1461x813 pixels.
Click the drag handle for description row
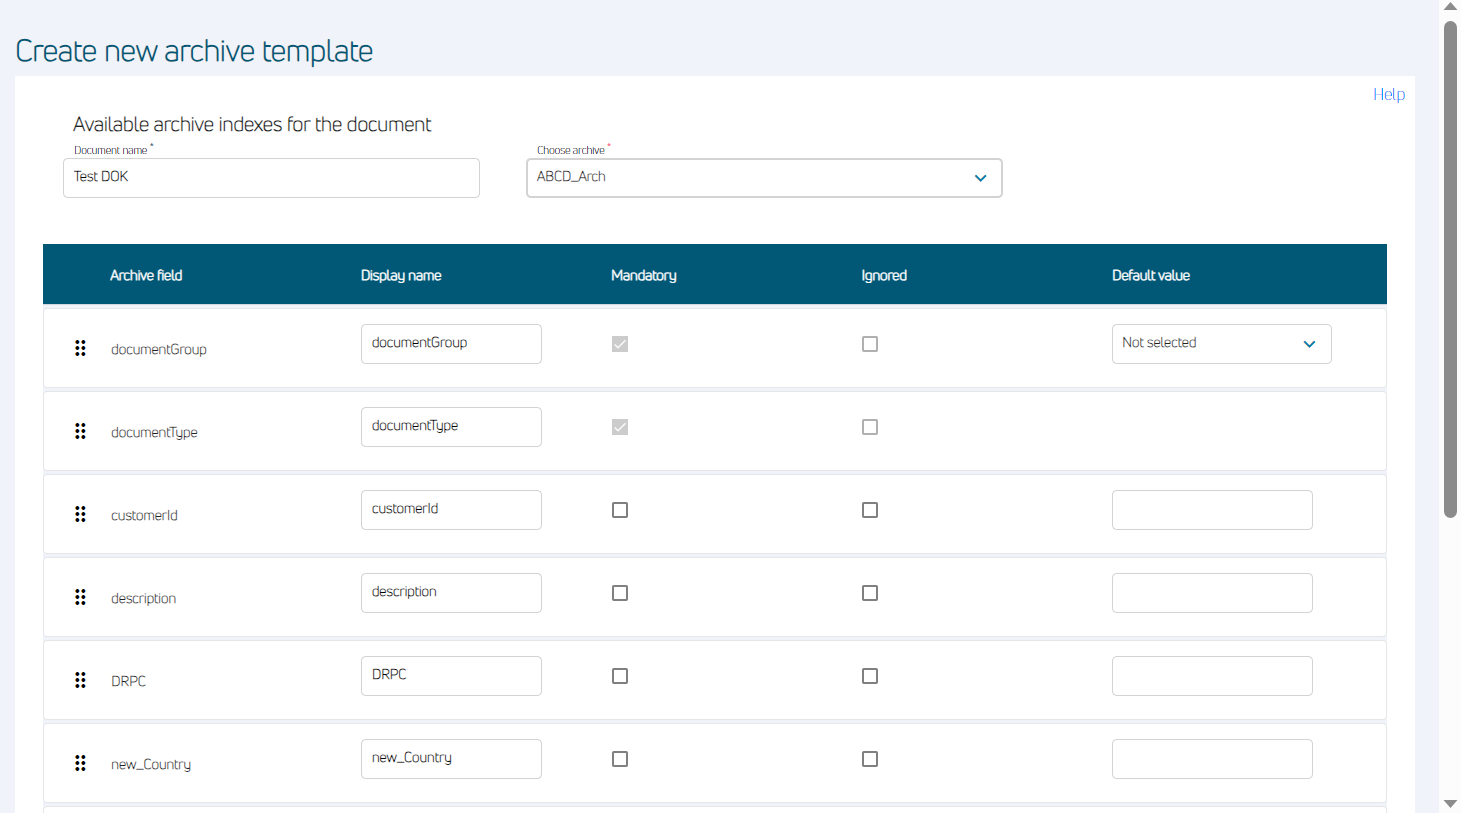coord(80,597)
